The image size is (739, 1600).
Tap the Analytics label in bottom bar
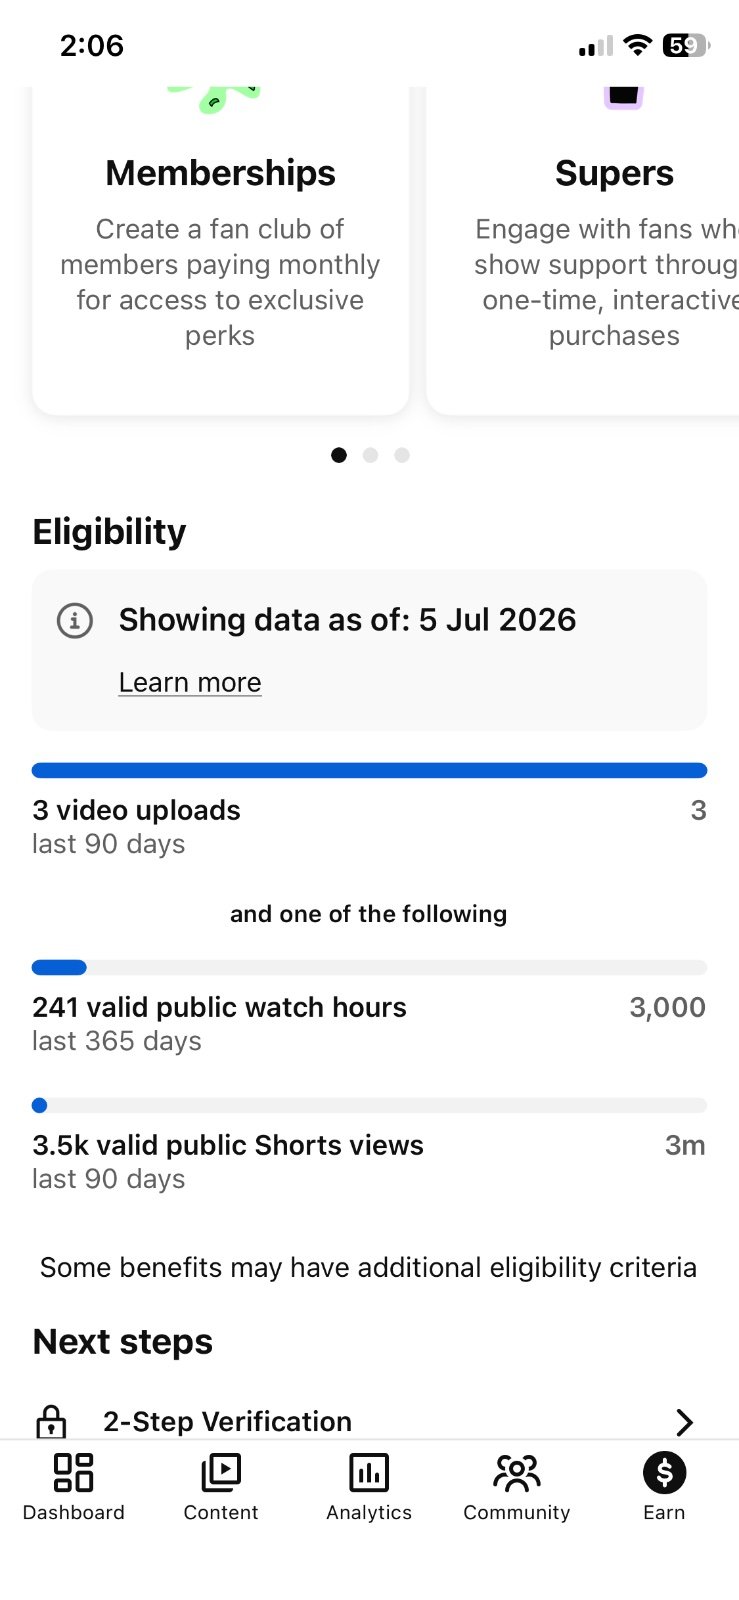click(369, 1512)
